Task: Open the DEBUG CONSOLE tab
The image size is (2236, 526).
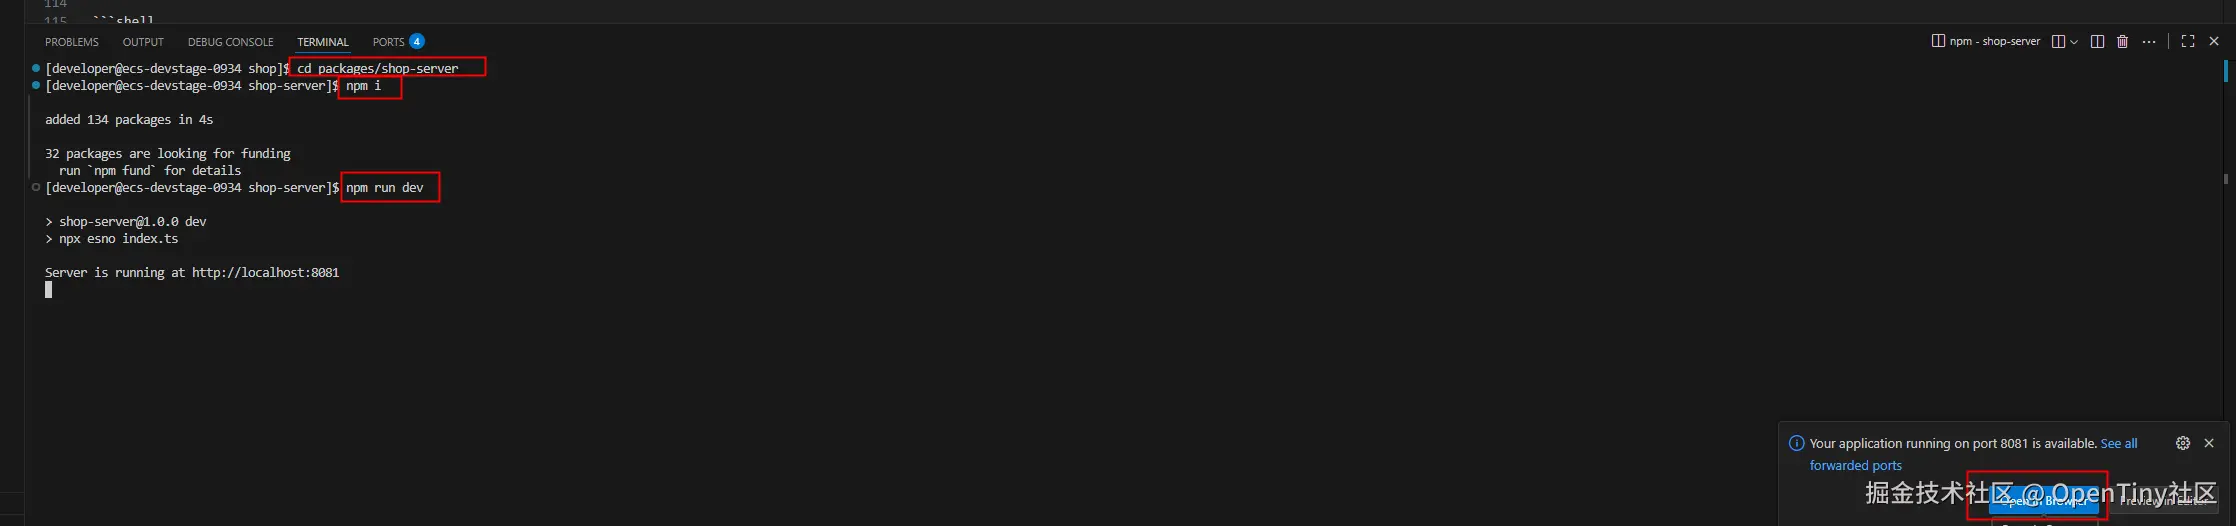Action: [231, 42]
